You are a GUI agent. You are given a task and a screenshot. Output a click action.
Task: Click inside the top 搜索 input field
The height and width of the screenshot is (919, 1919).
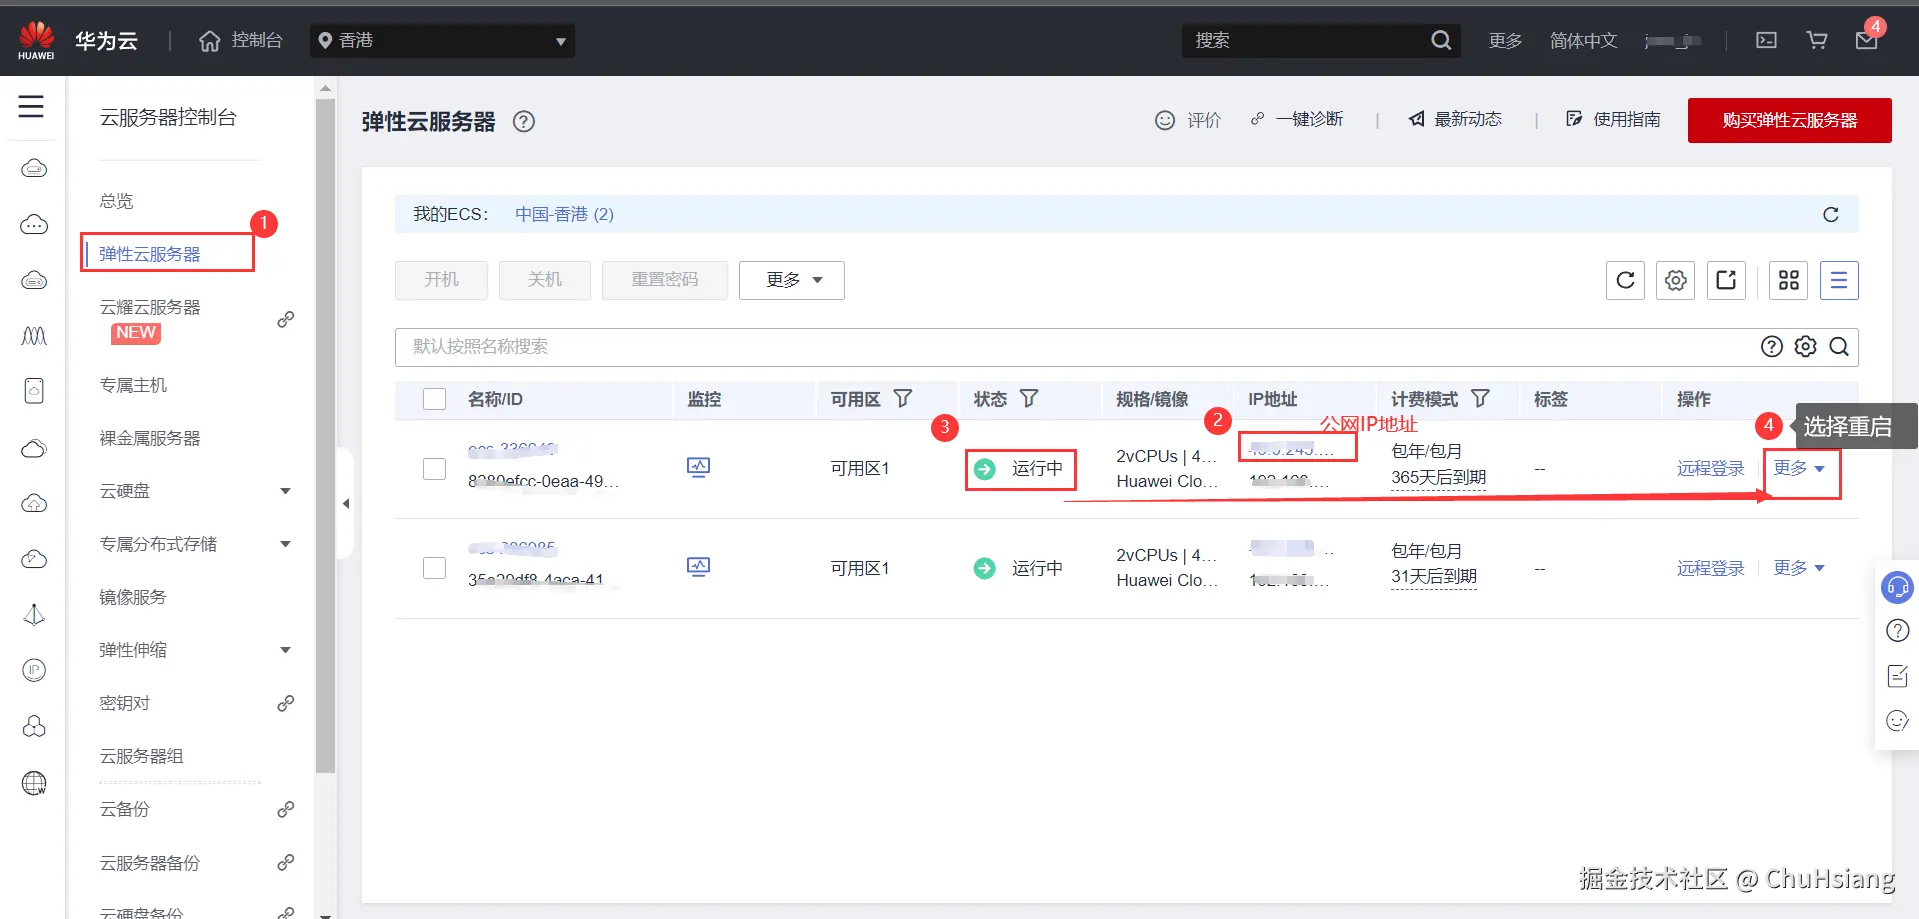pyautogui.click(x=1305, y=40)
